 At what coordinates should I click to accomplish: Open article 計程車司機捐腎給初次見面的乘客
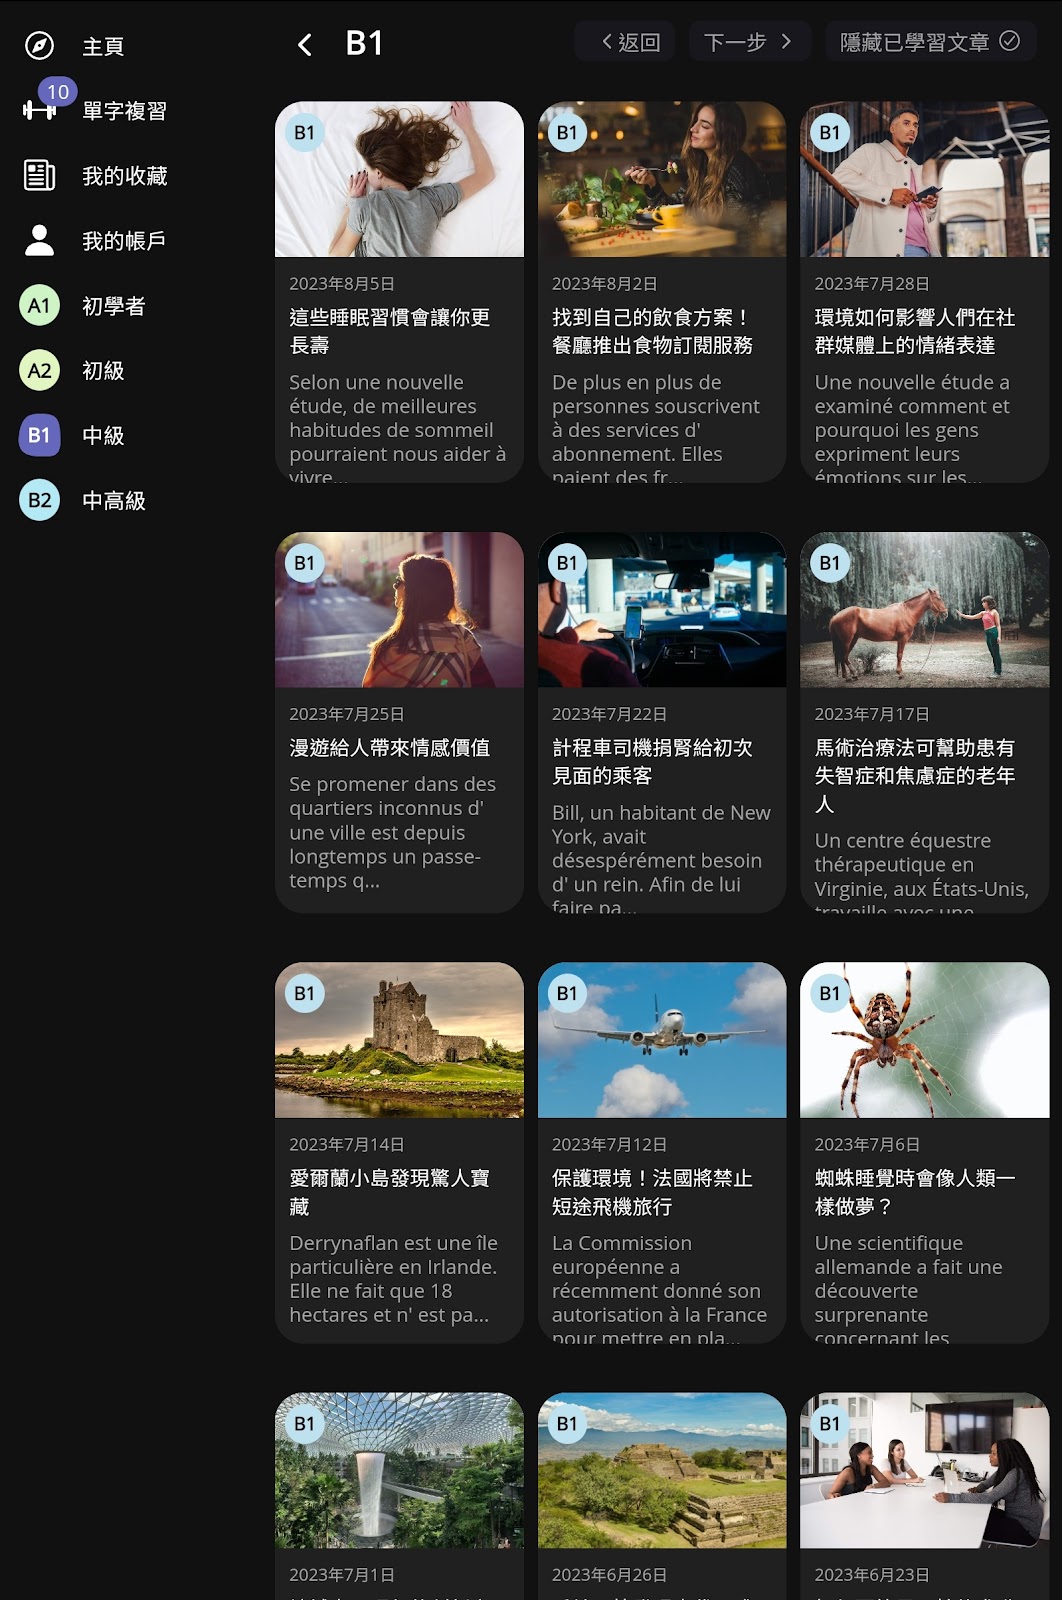tap(653, 762)
